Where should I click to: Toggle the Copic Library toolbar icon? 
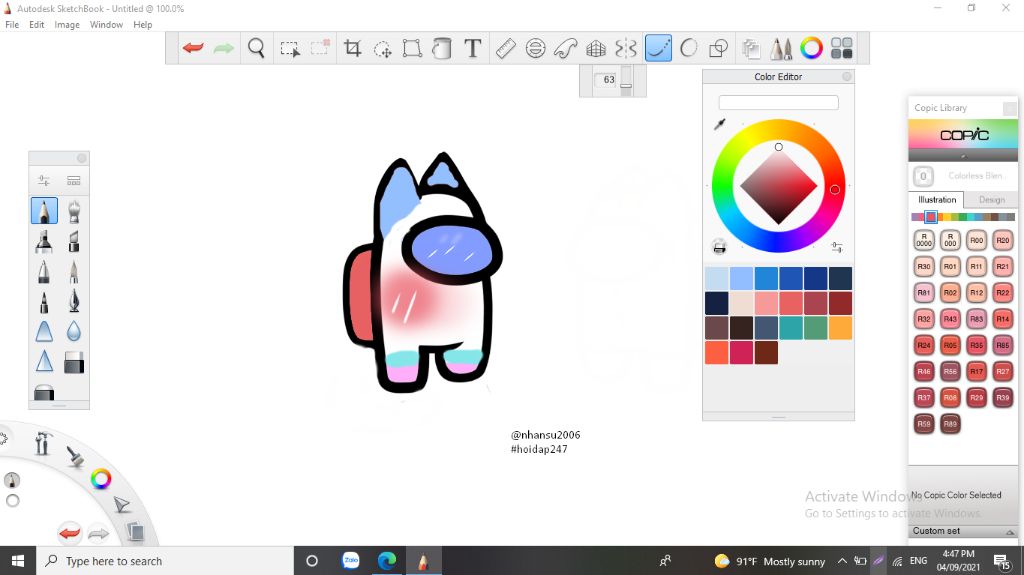click(x=842, y=48)
